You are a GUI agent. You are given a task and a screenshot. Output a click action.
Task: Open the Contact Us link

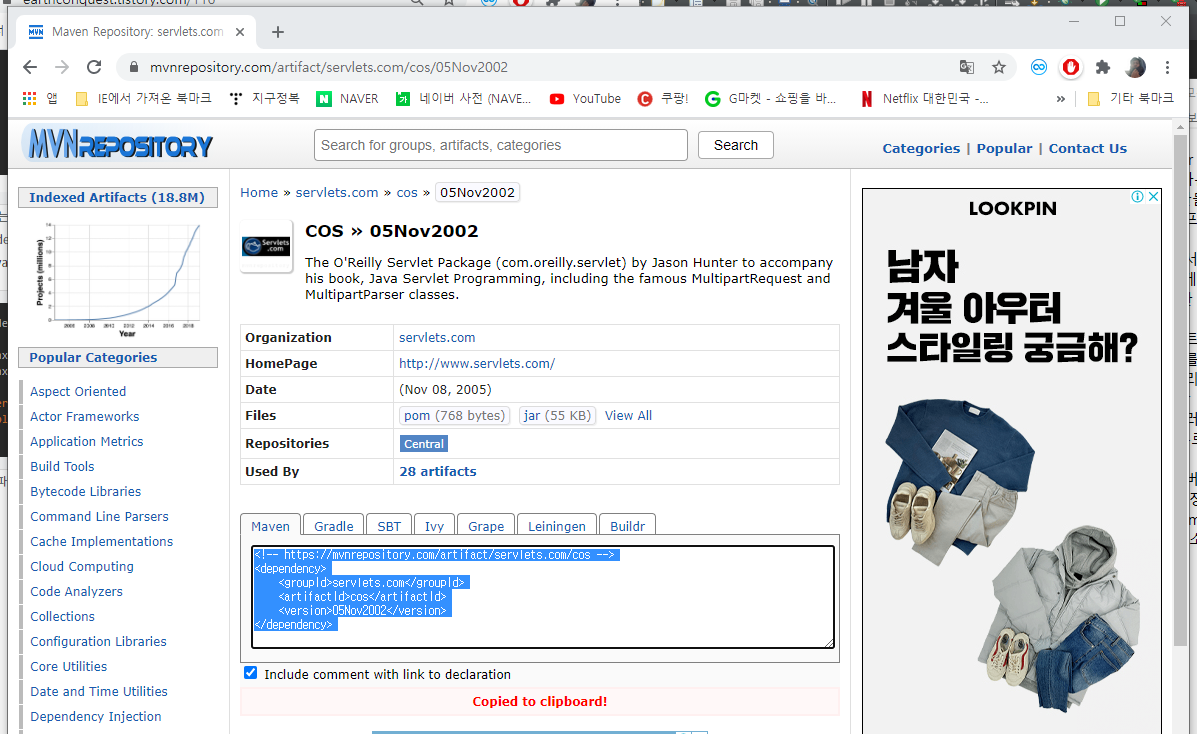click(1087, 148)
